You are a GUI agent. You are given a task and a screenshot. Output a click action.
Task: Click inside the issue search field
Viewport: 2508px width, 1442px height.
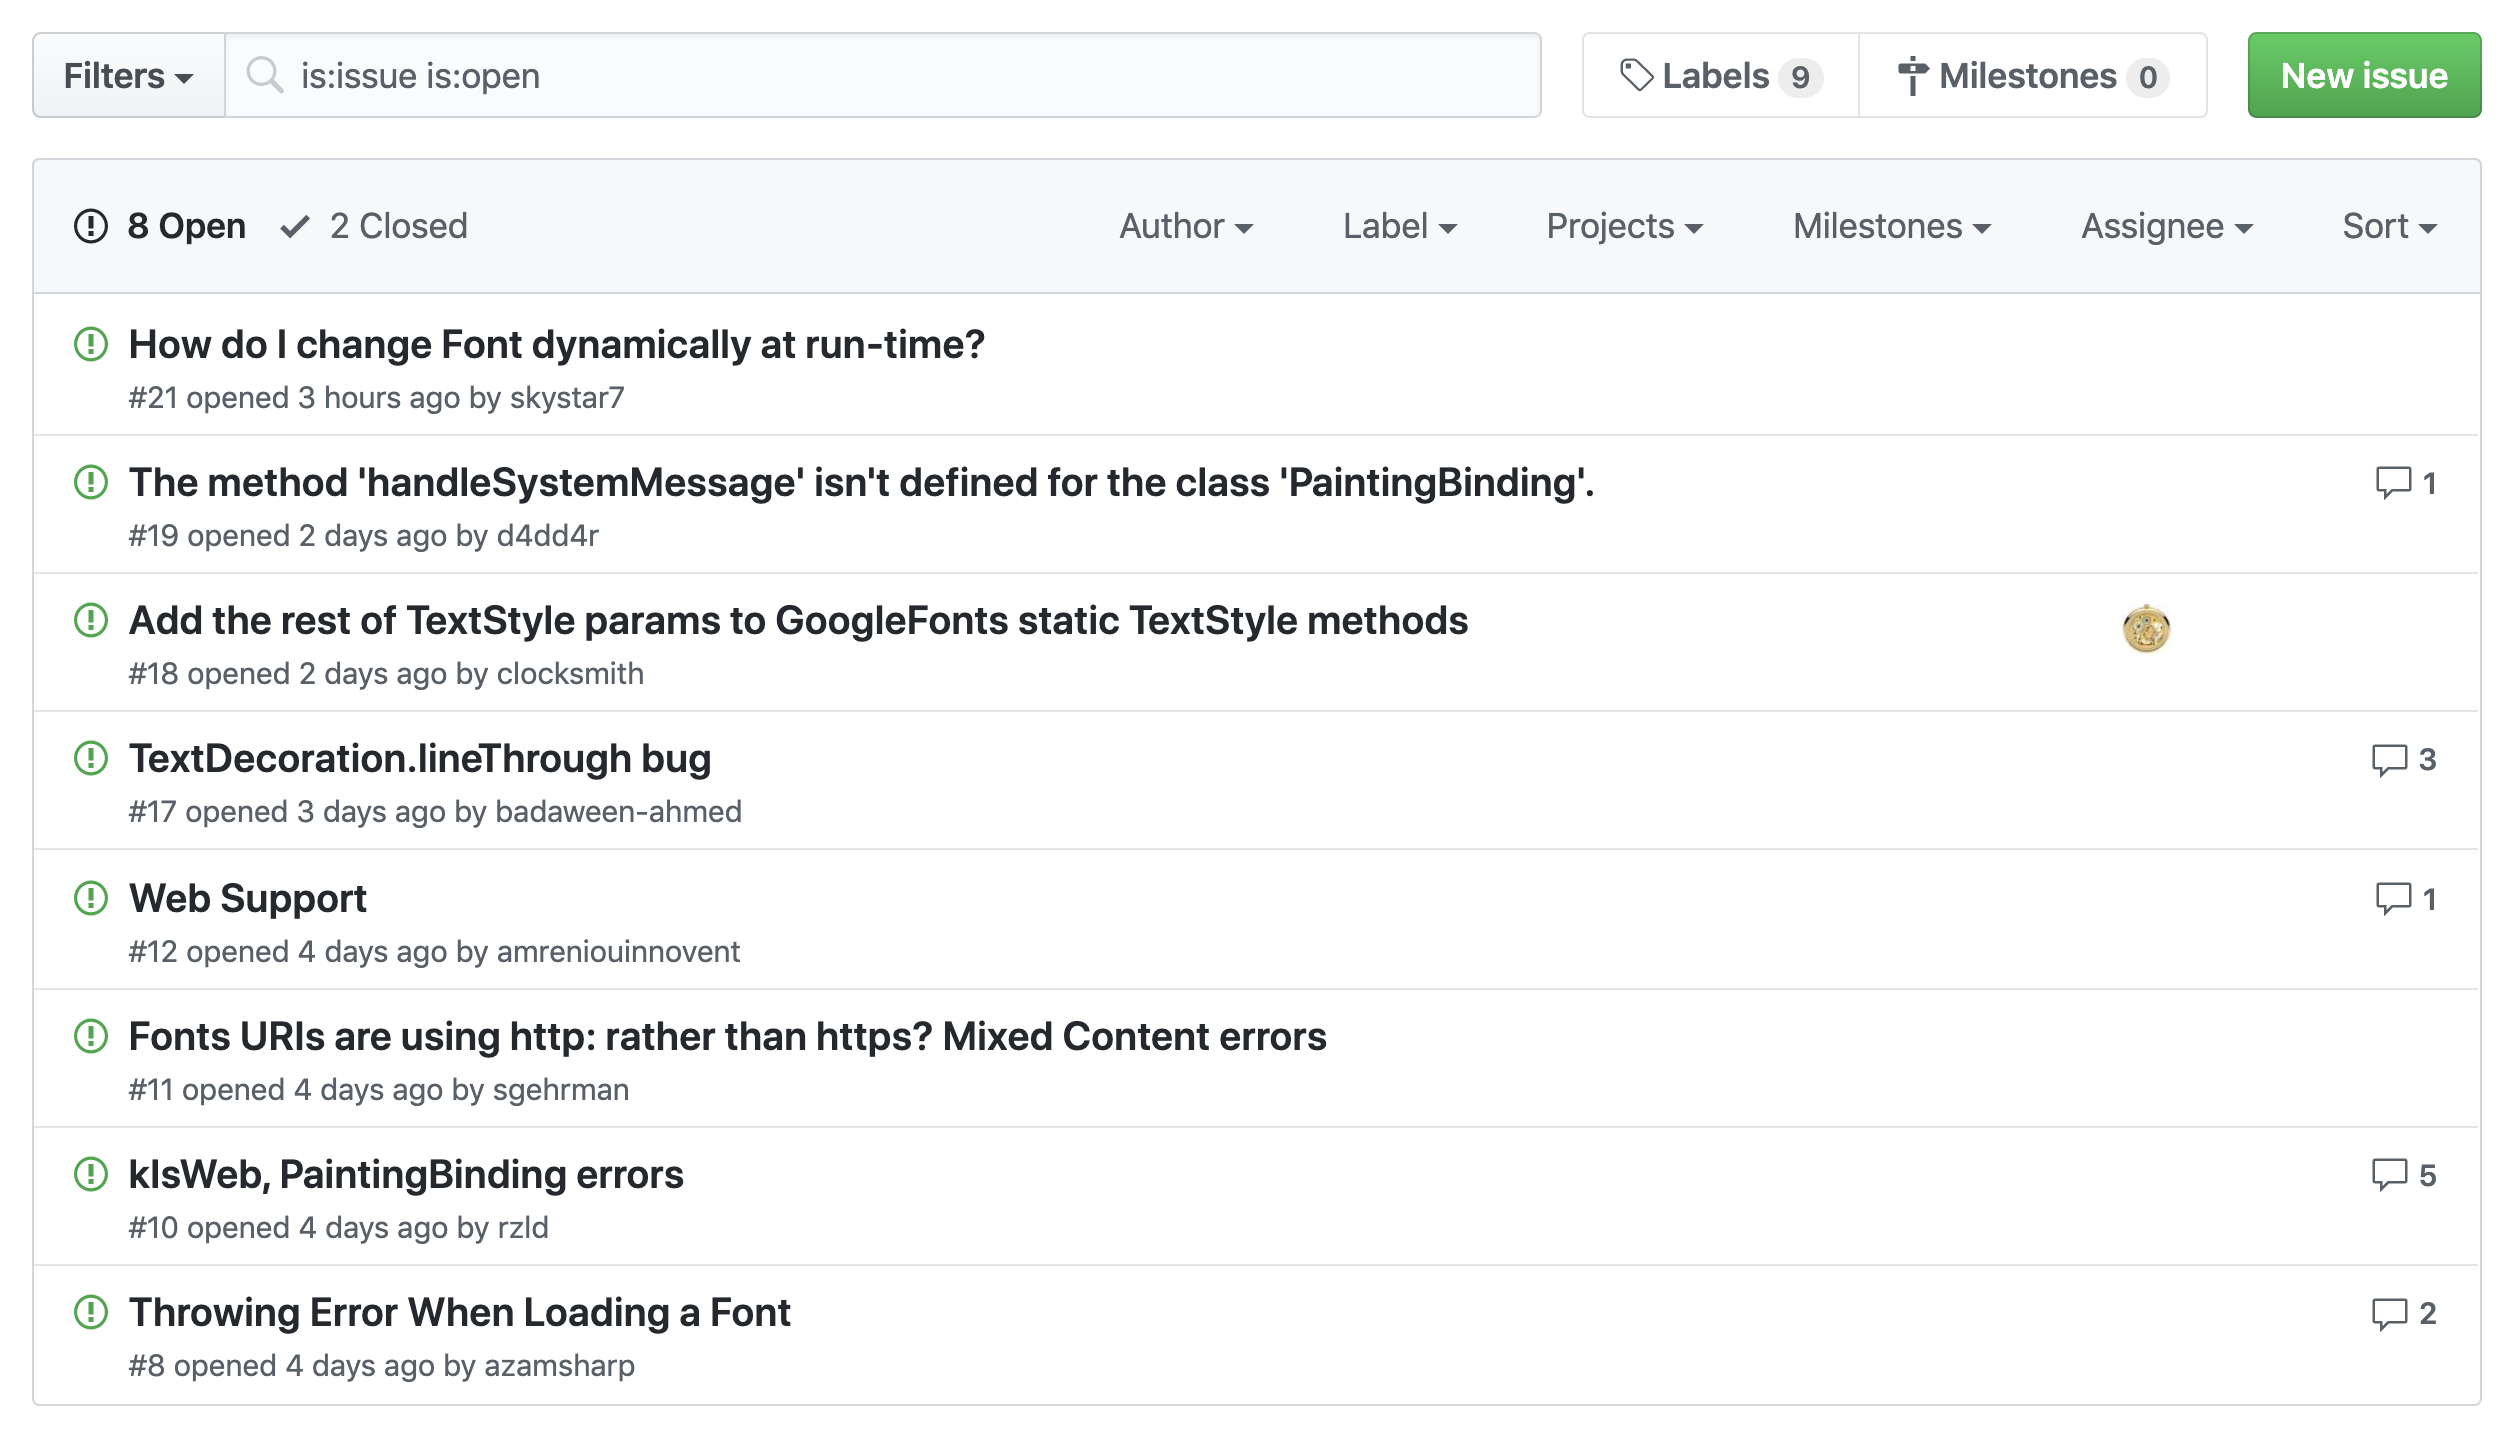pos(800,74)
